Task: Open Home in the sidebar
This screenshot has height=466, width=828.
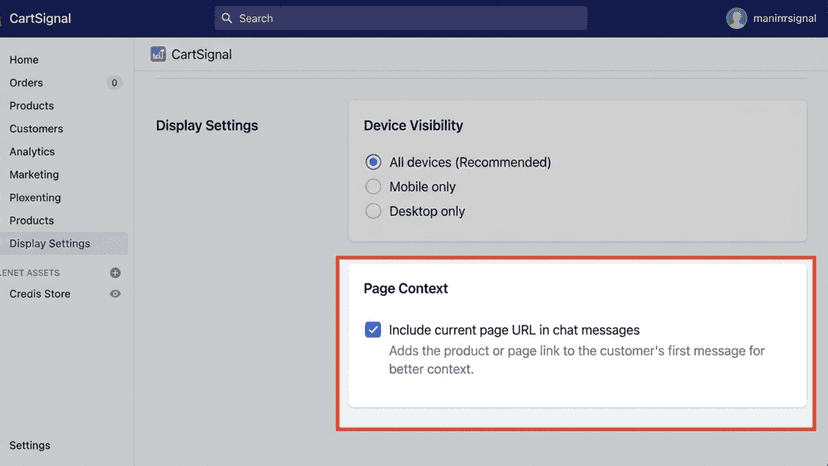Action: click(x=24, y=60)
